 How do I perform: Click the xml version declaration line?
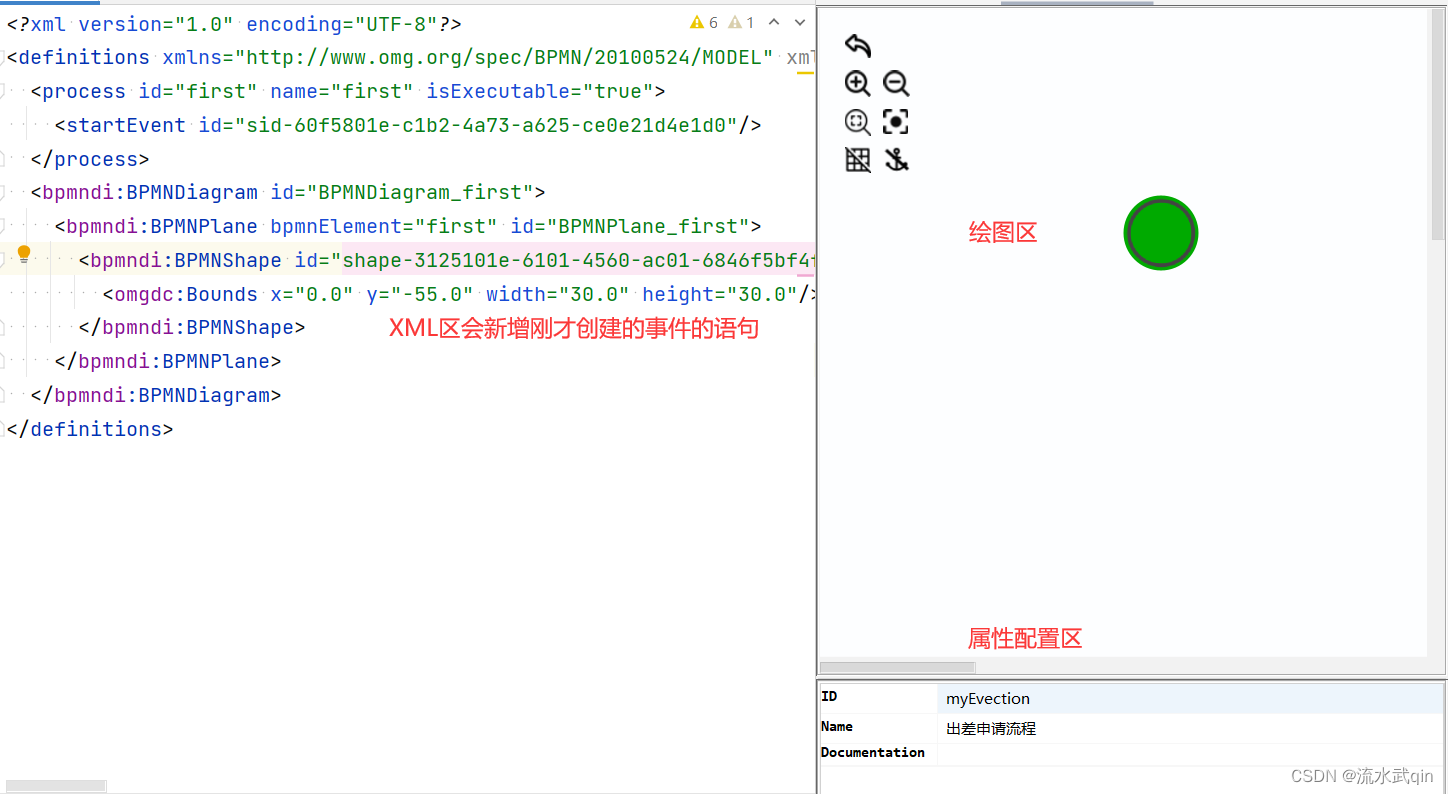[234, 24]
